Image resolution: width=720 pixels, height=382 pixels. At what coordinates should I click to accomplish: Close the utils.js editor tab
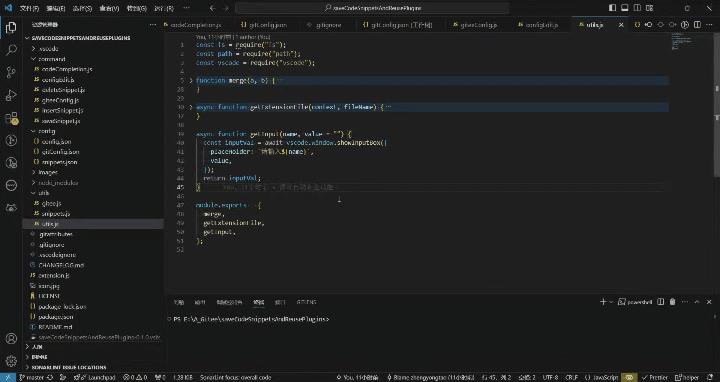pos(621,25)
